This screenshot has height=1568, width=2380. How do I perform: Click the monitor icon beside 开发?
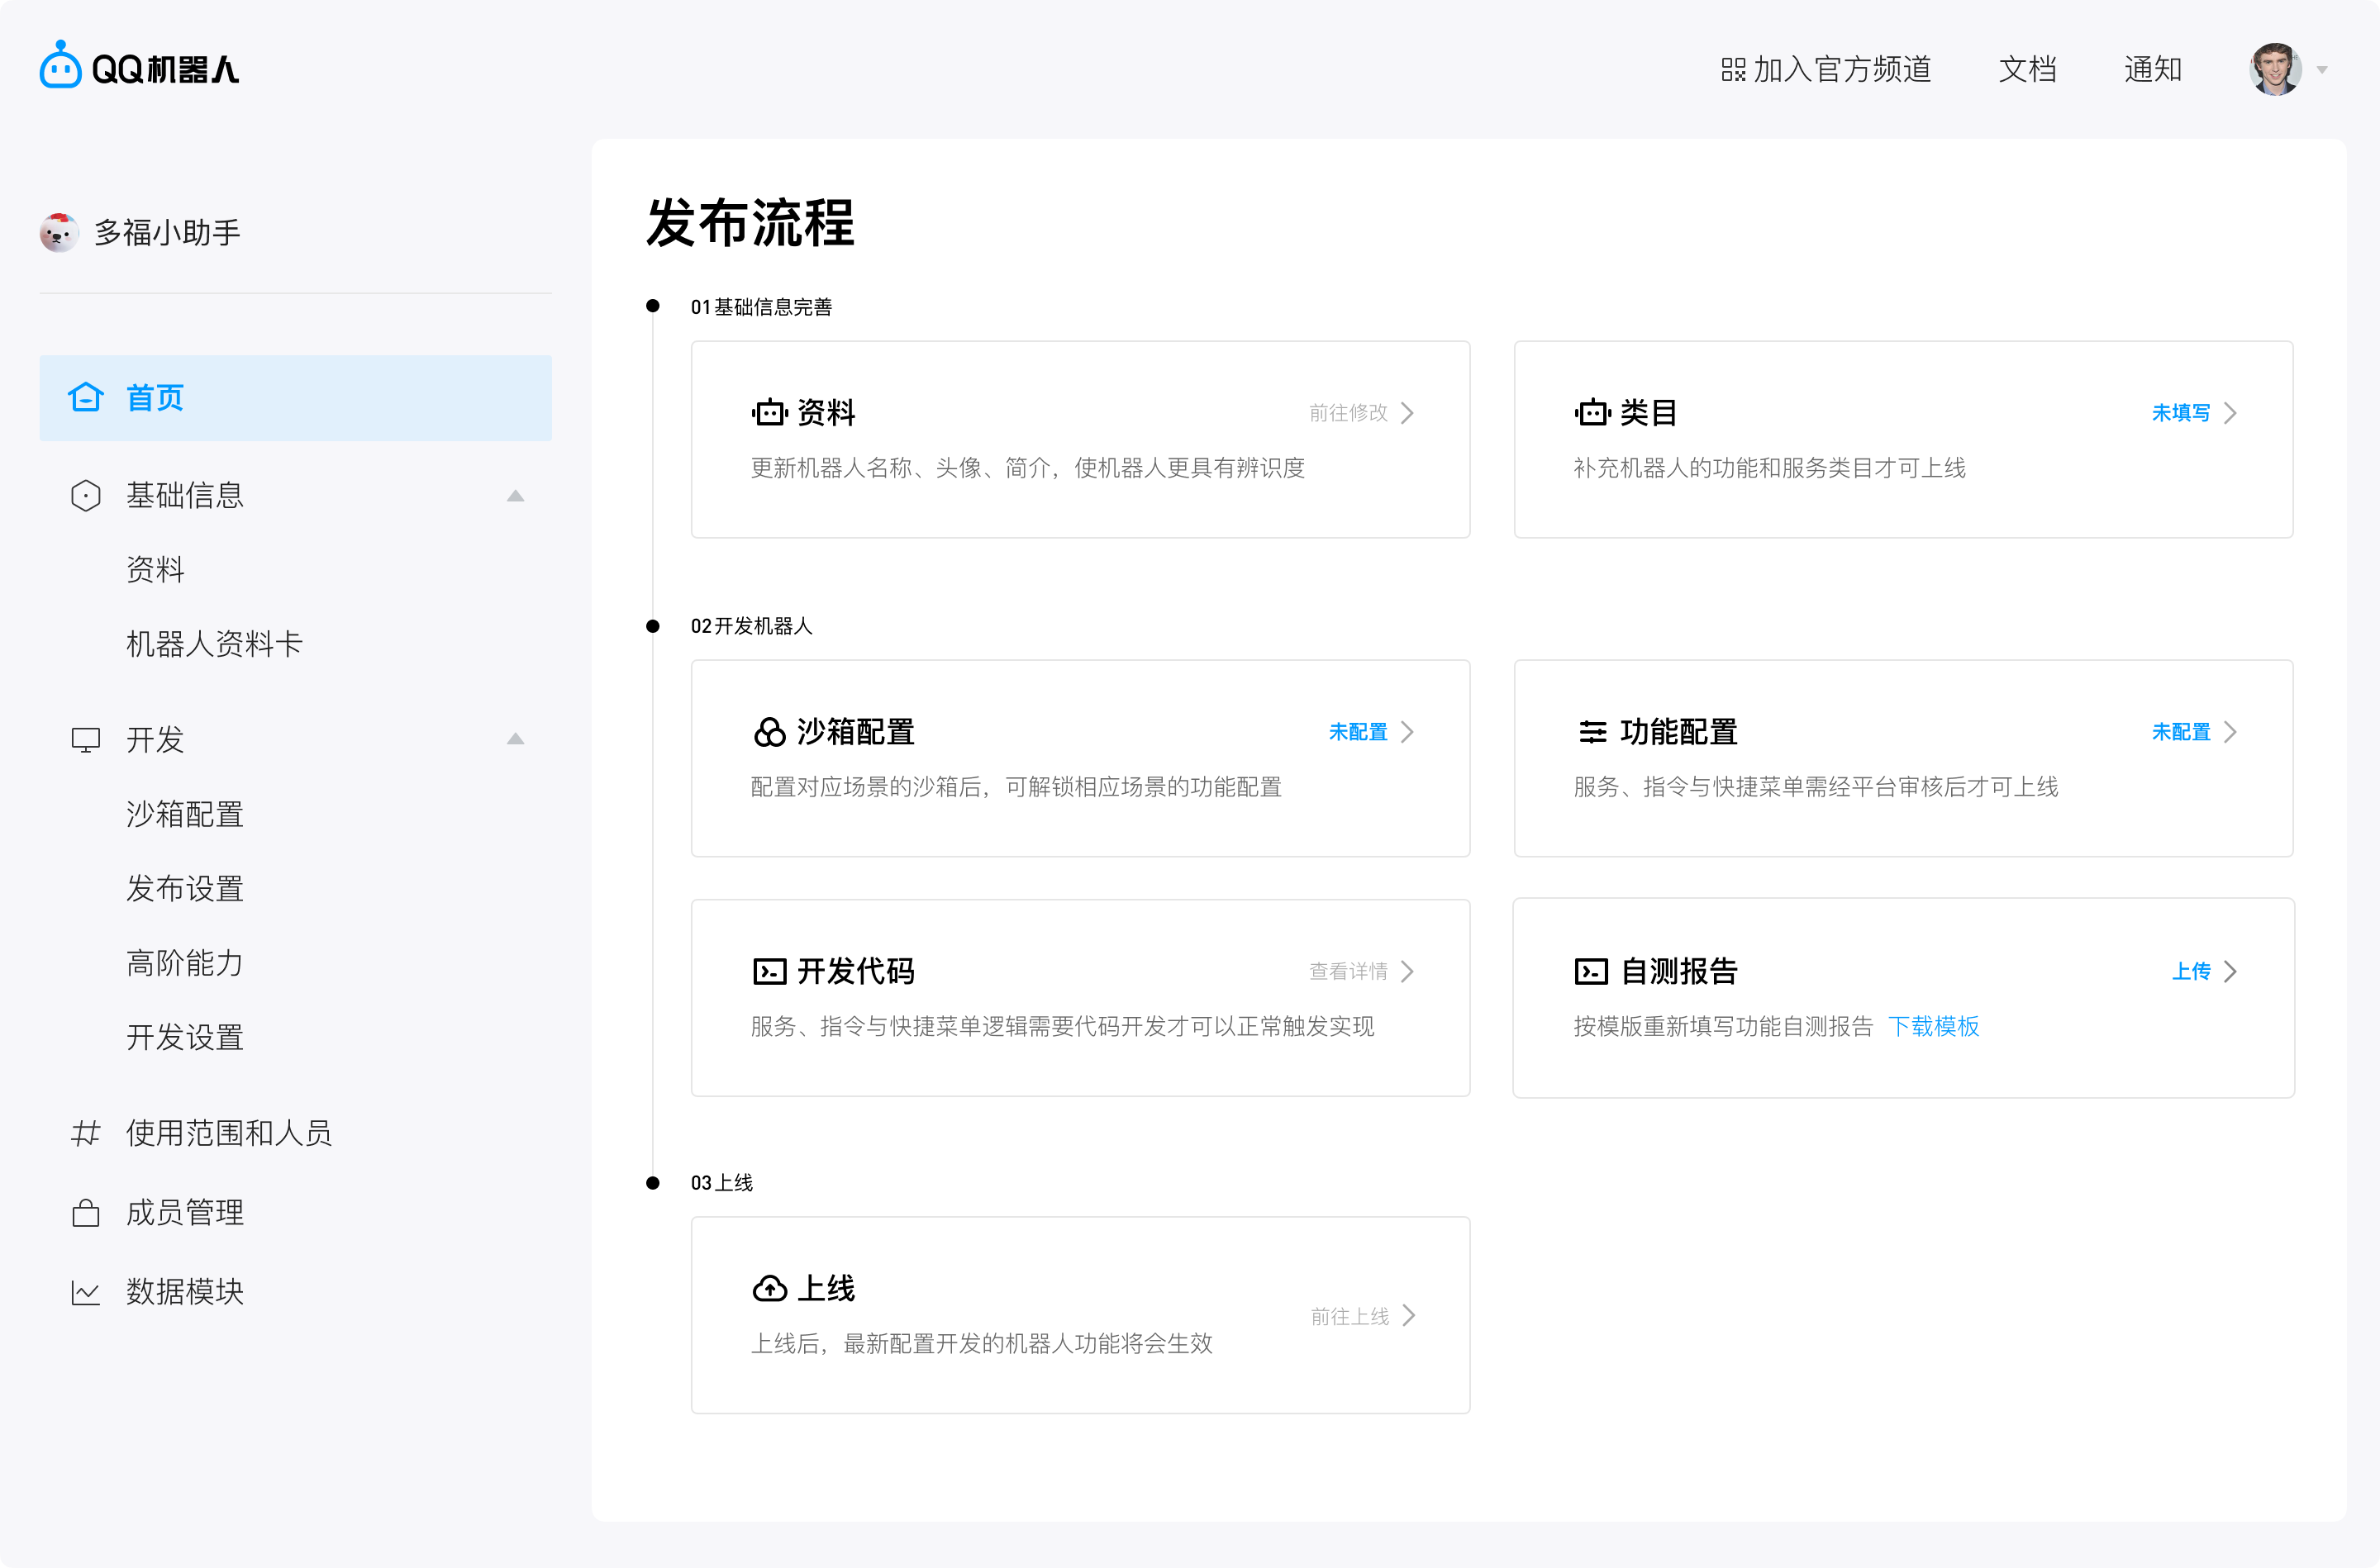tap(86, 739)
